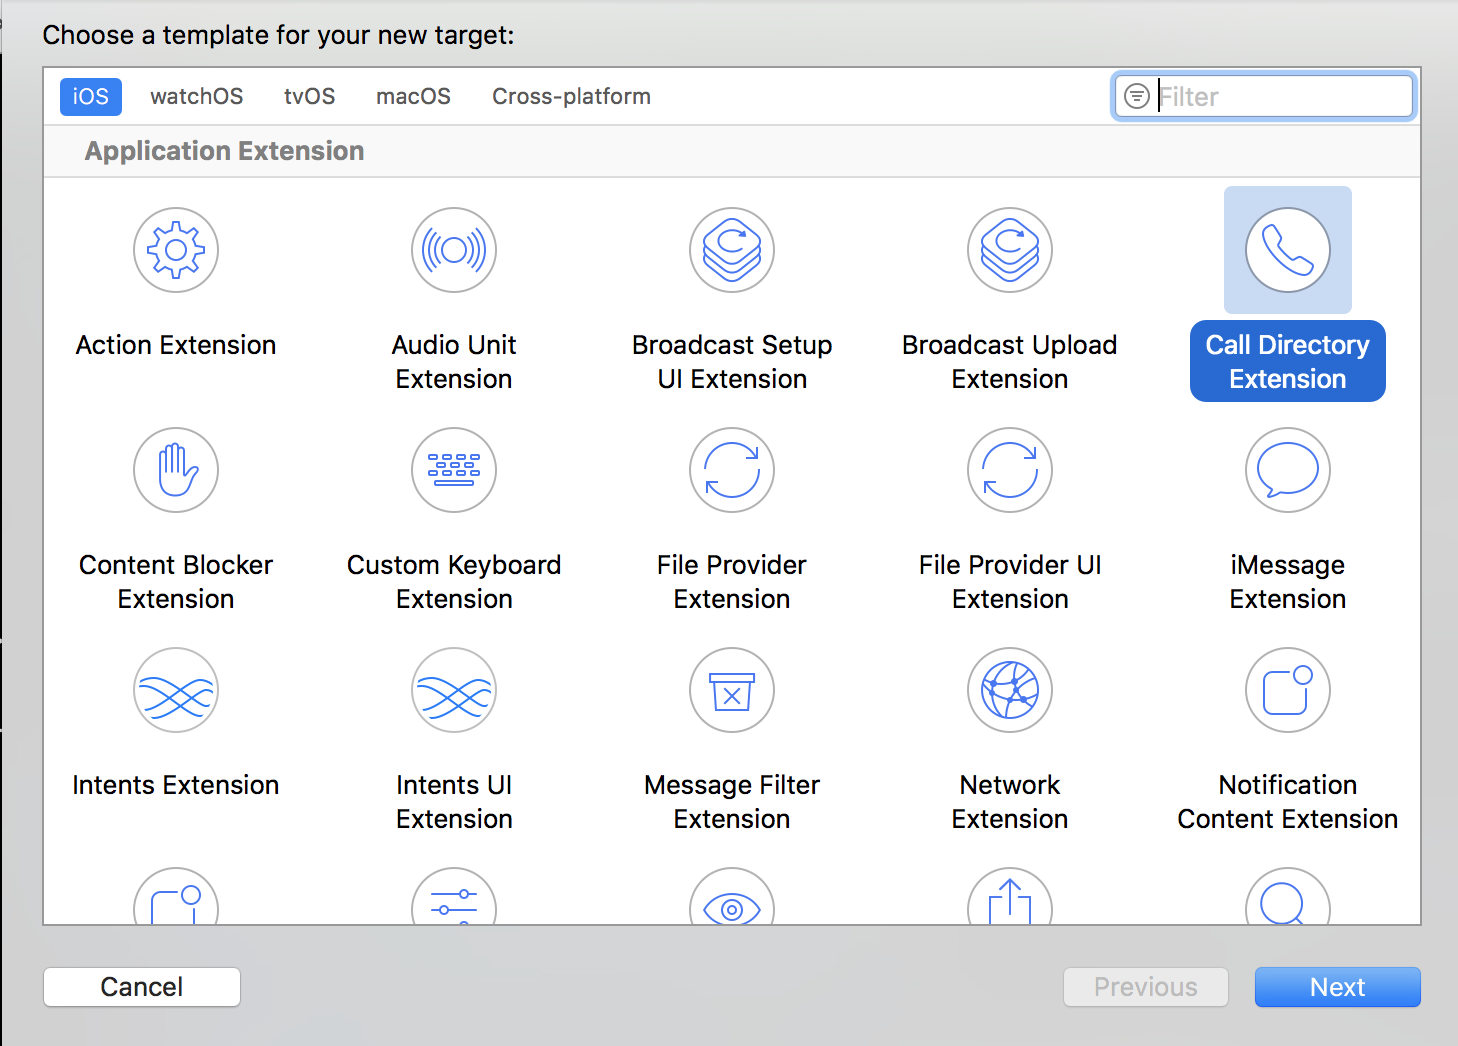Select the macOS platform tab

point(414,97)
